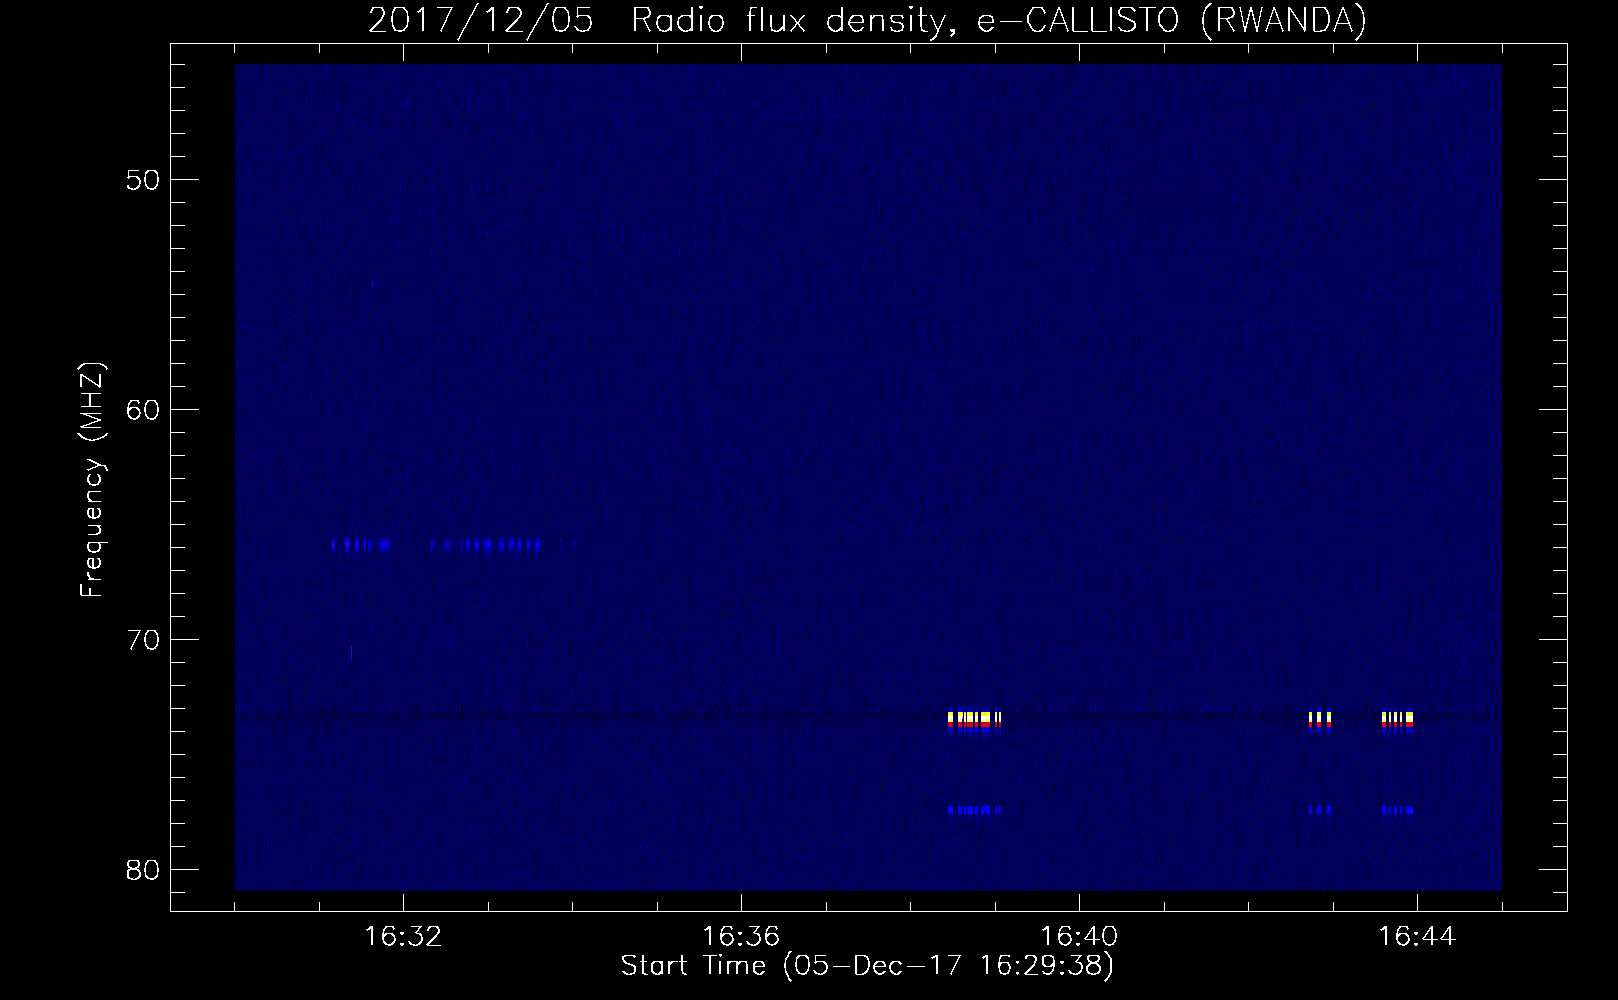Viewport: 1618px width, 1000px height.
Task: Click the plot title with the date 2017/12/05
Action: 867,20
